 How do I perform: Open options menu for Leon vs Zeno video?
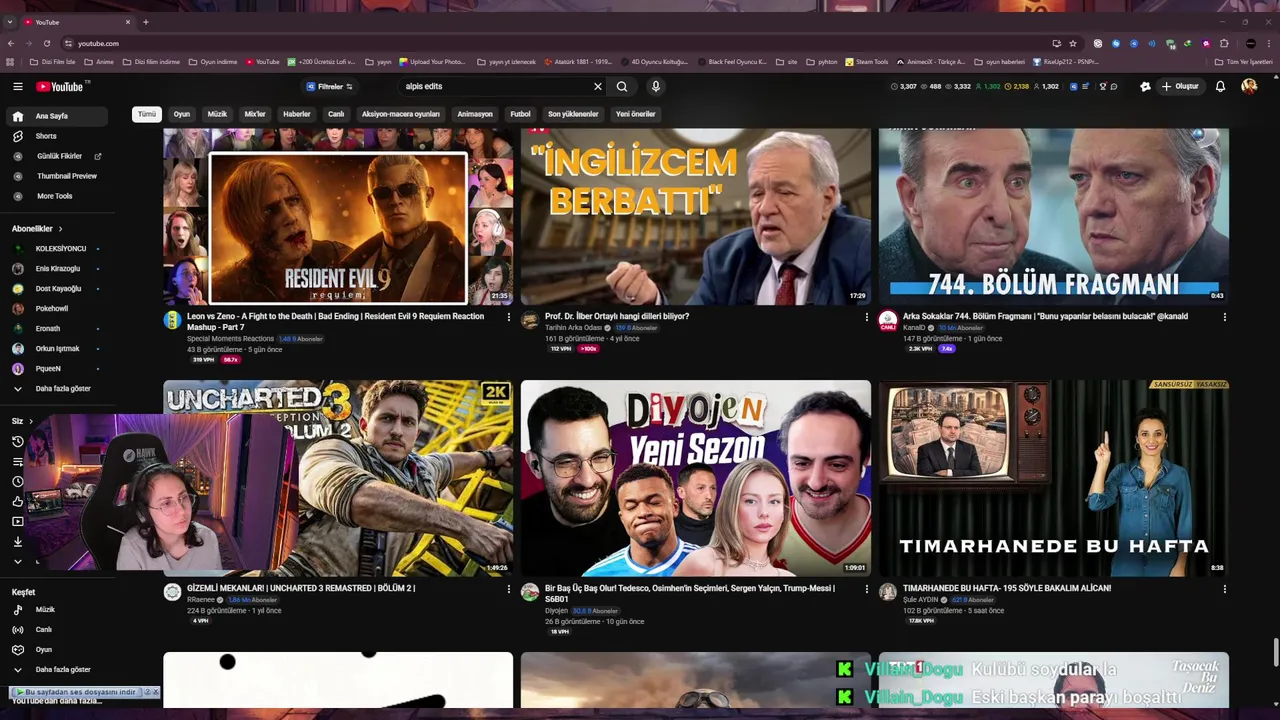[508, 317]
